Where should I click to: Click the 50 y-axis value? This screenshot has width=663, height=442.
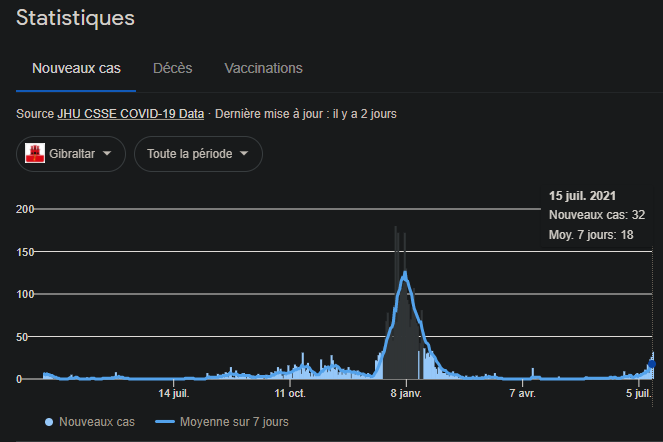pos(22,337)
